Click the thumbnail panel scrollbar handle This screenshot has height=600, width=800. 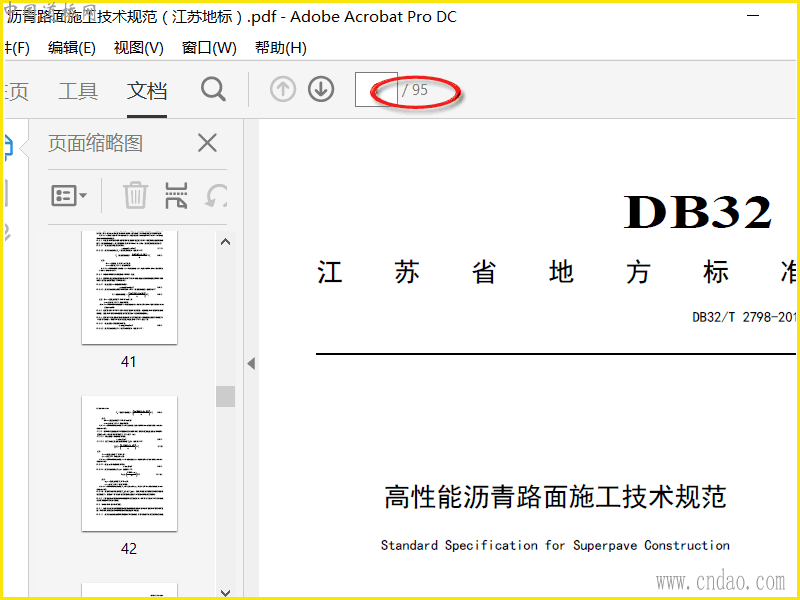pyautogui.click(x=226, y=396)
